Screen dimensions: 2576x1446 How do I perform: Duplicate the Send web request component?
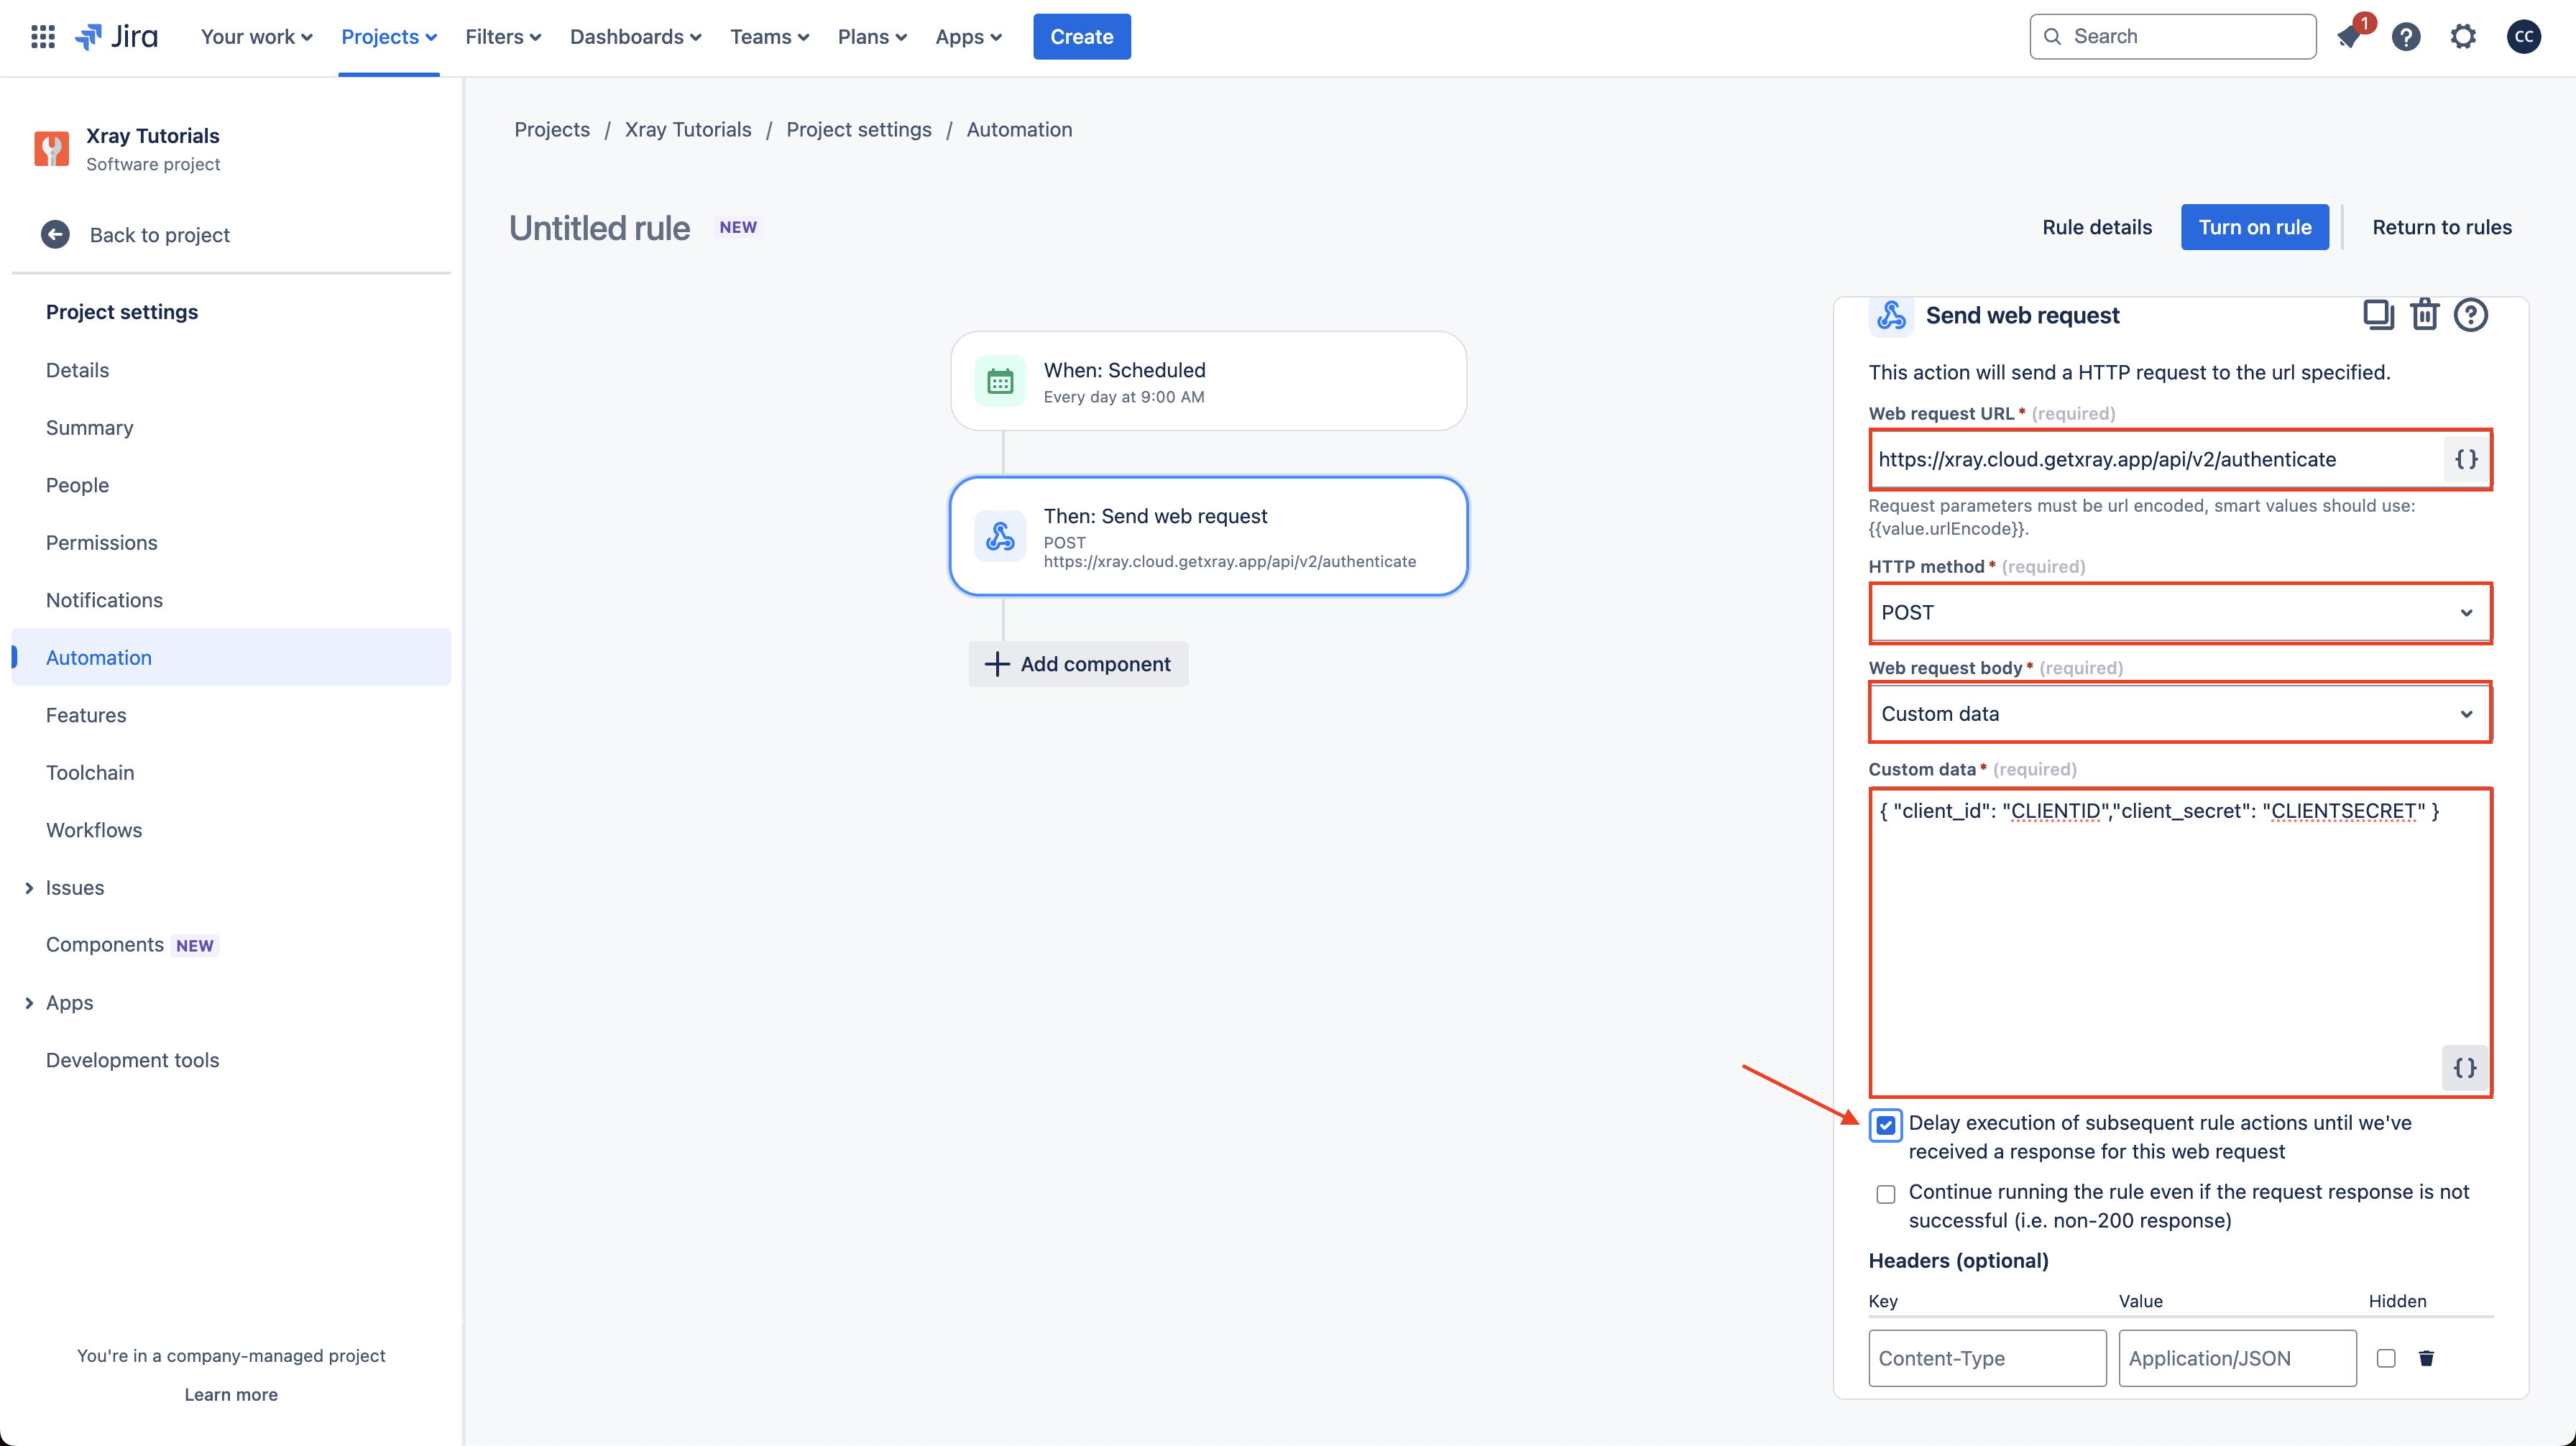click(2378, 315)
